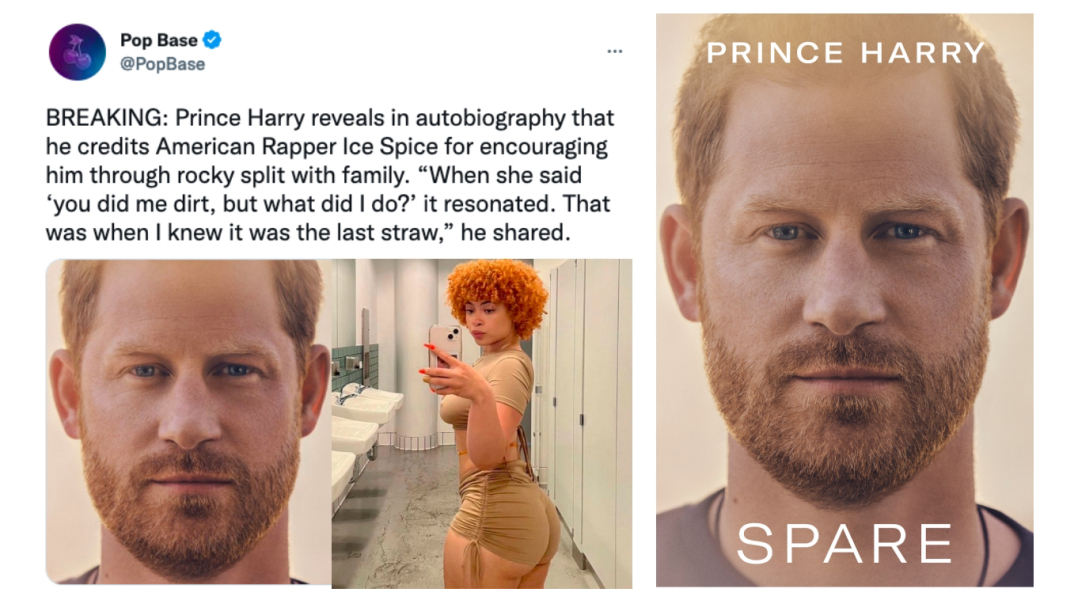Open the @PopBase handle link
Screen dimensions: 1074x600
coord(162,64)
